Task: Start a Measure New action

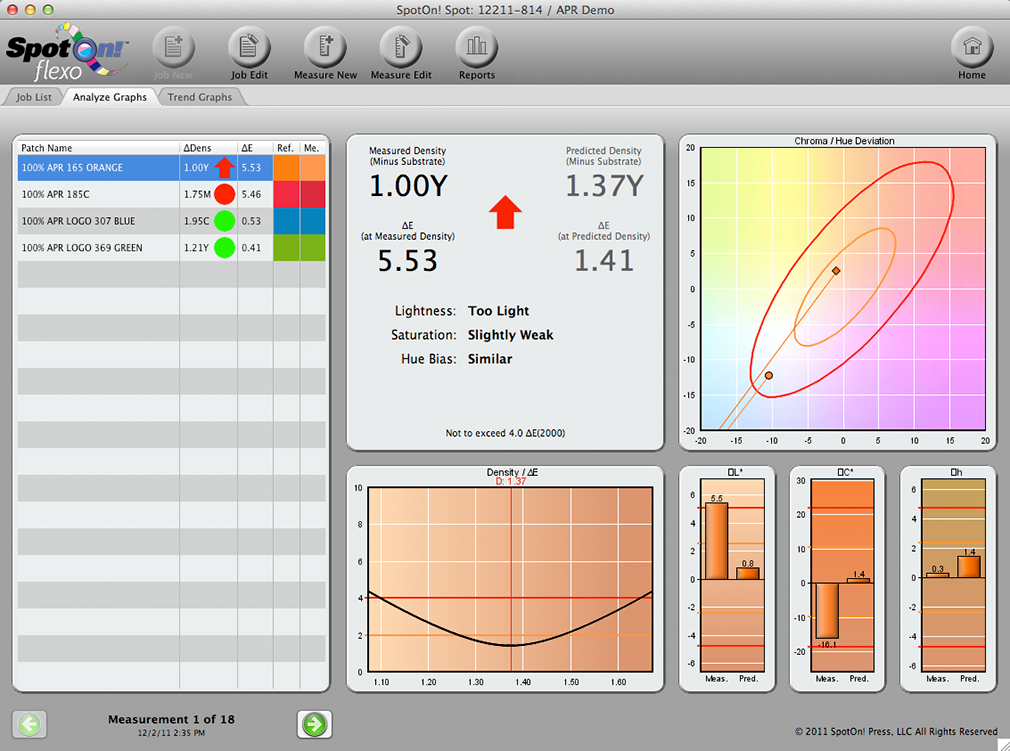Action: (x=325, y=48)
